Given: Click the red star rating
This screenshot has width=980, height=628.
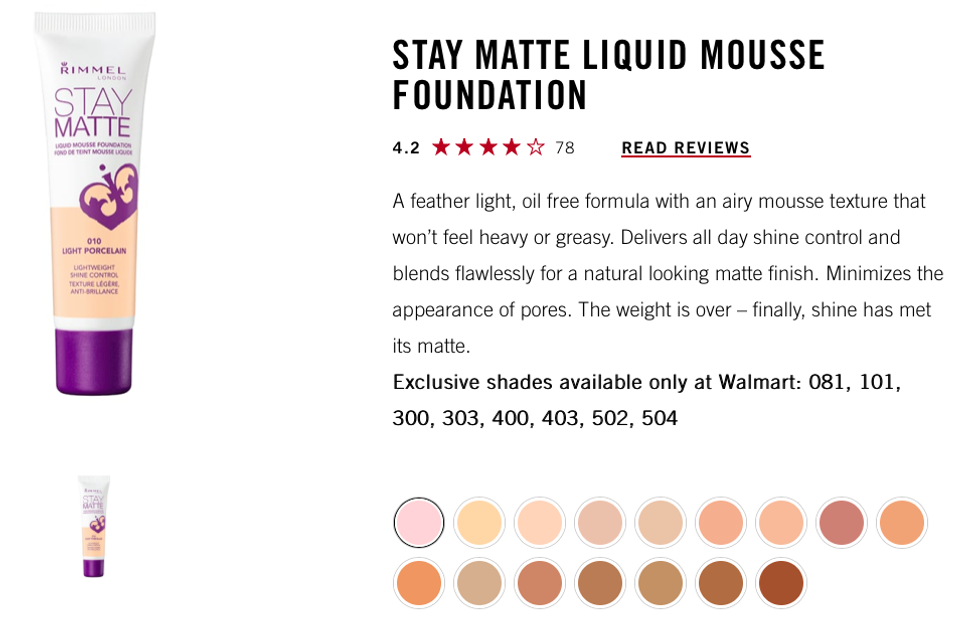Looking at the screenshot, I should tap(488, 148).
